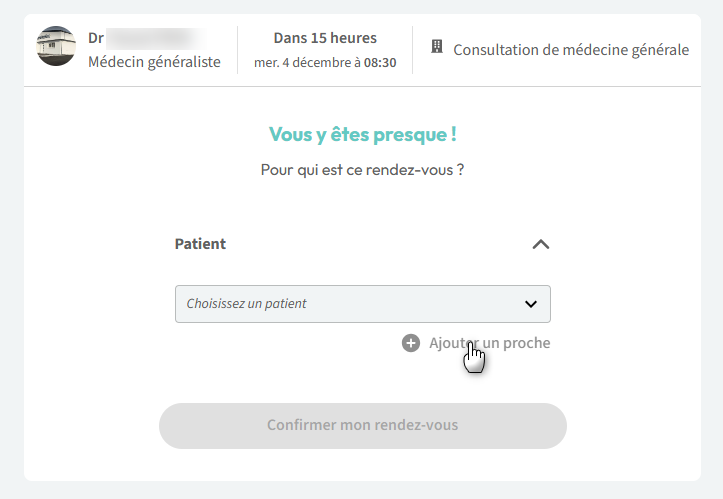723x499 pixels.
Task: Click "Consultation de médecine générale" label
Action: [x=570, y=49]
